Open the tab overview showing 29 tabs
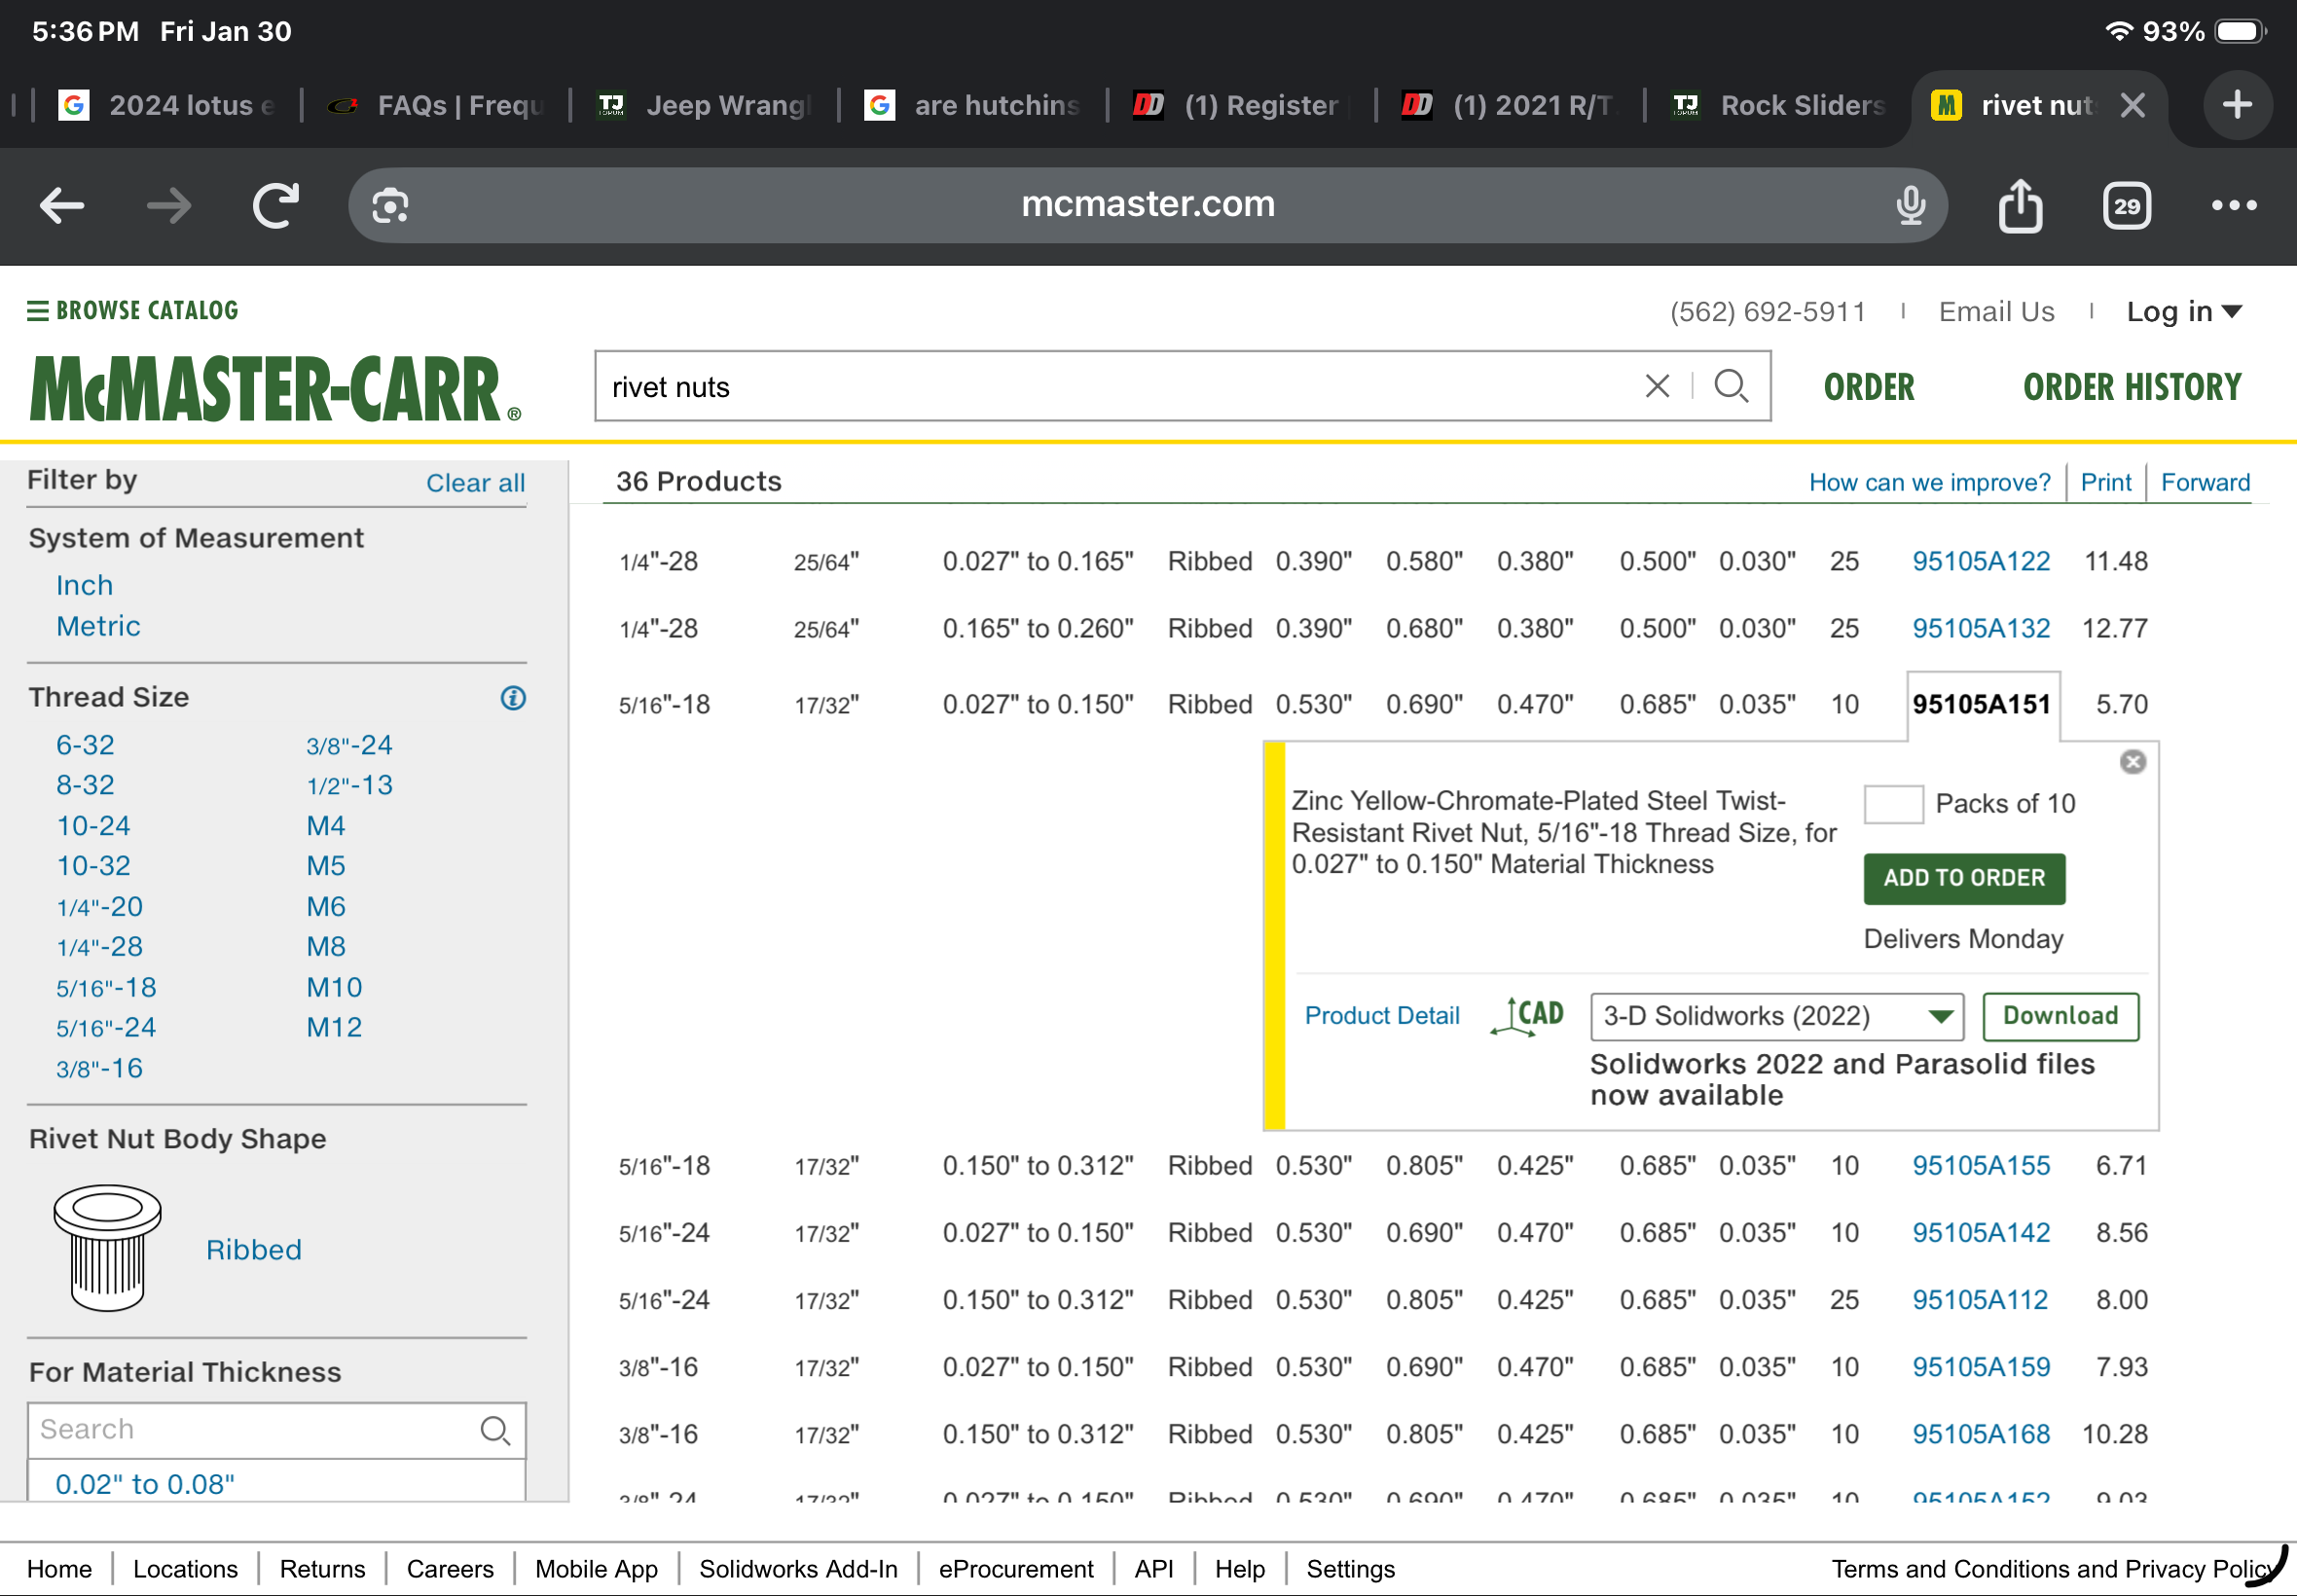2297x1596 pixels. point(2126,206)
